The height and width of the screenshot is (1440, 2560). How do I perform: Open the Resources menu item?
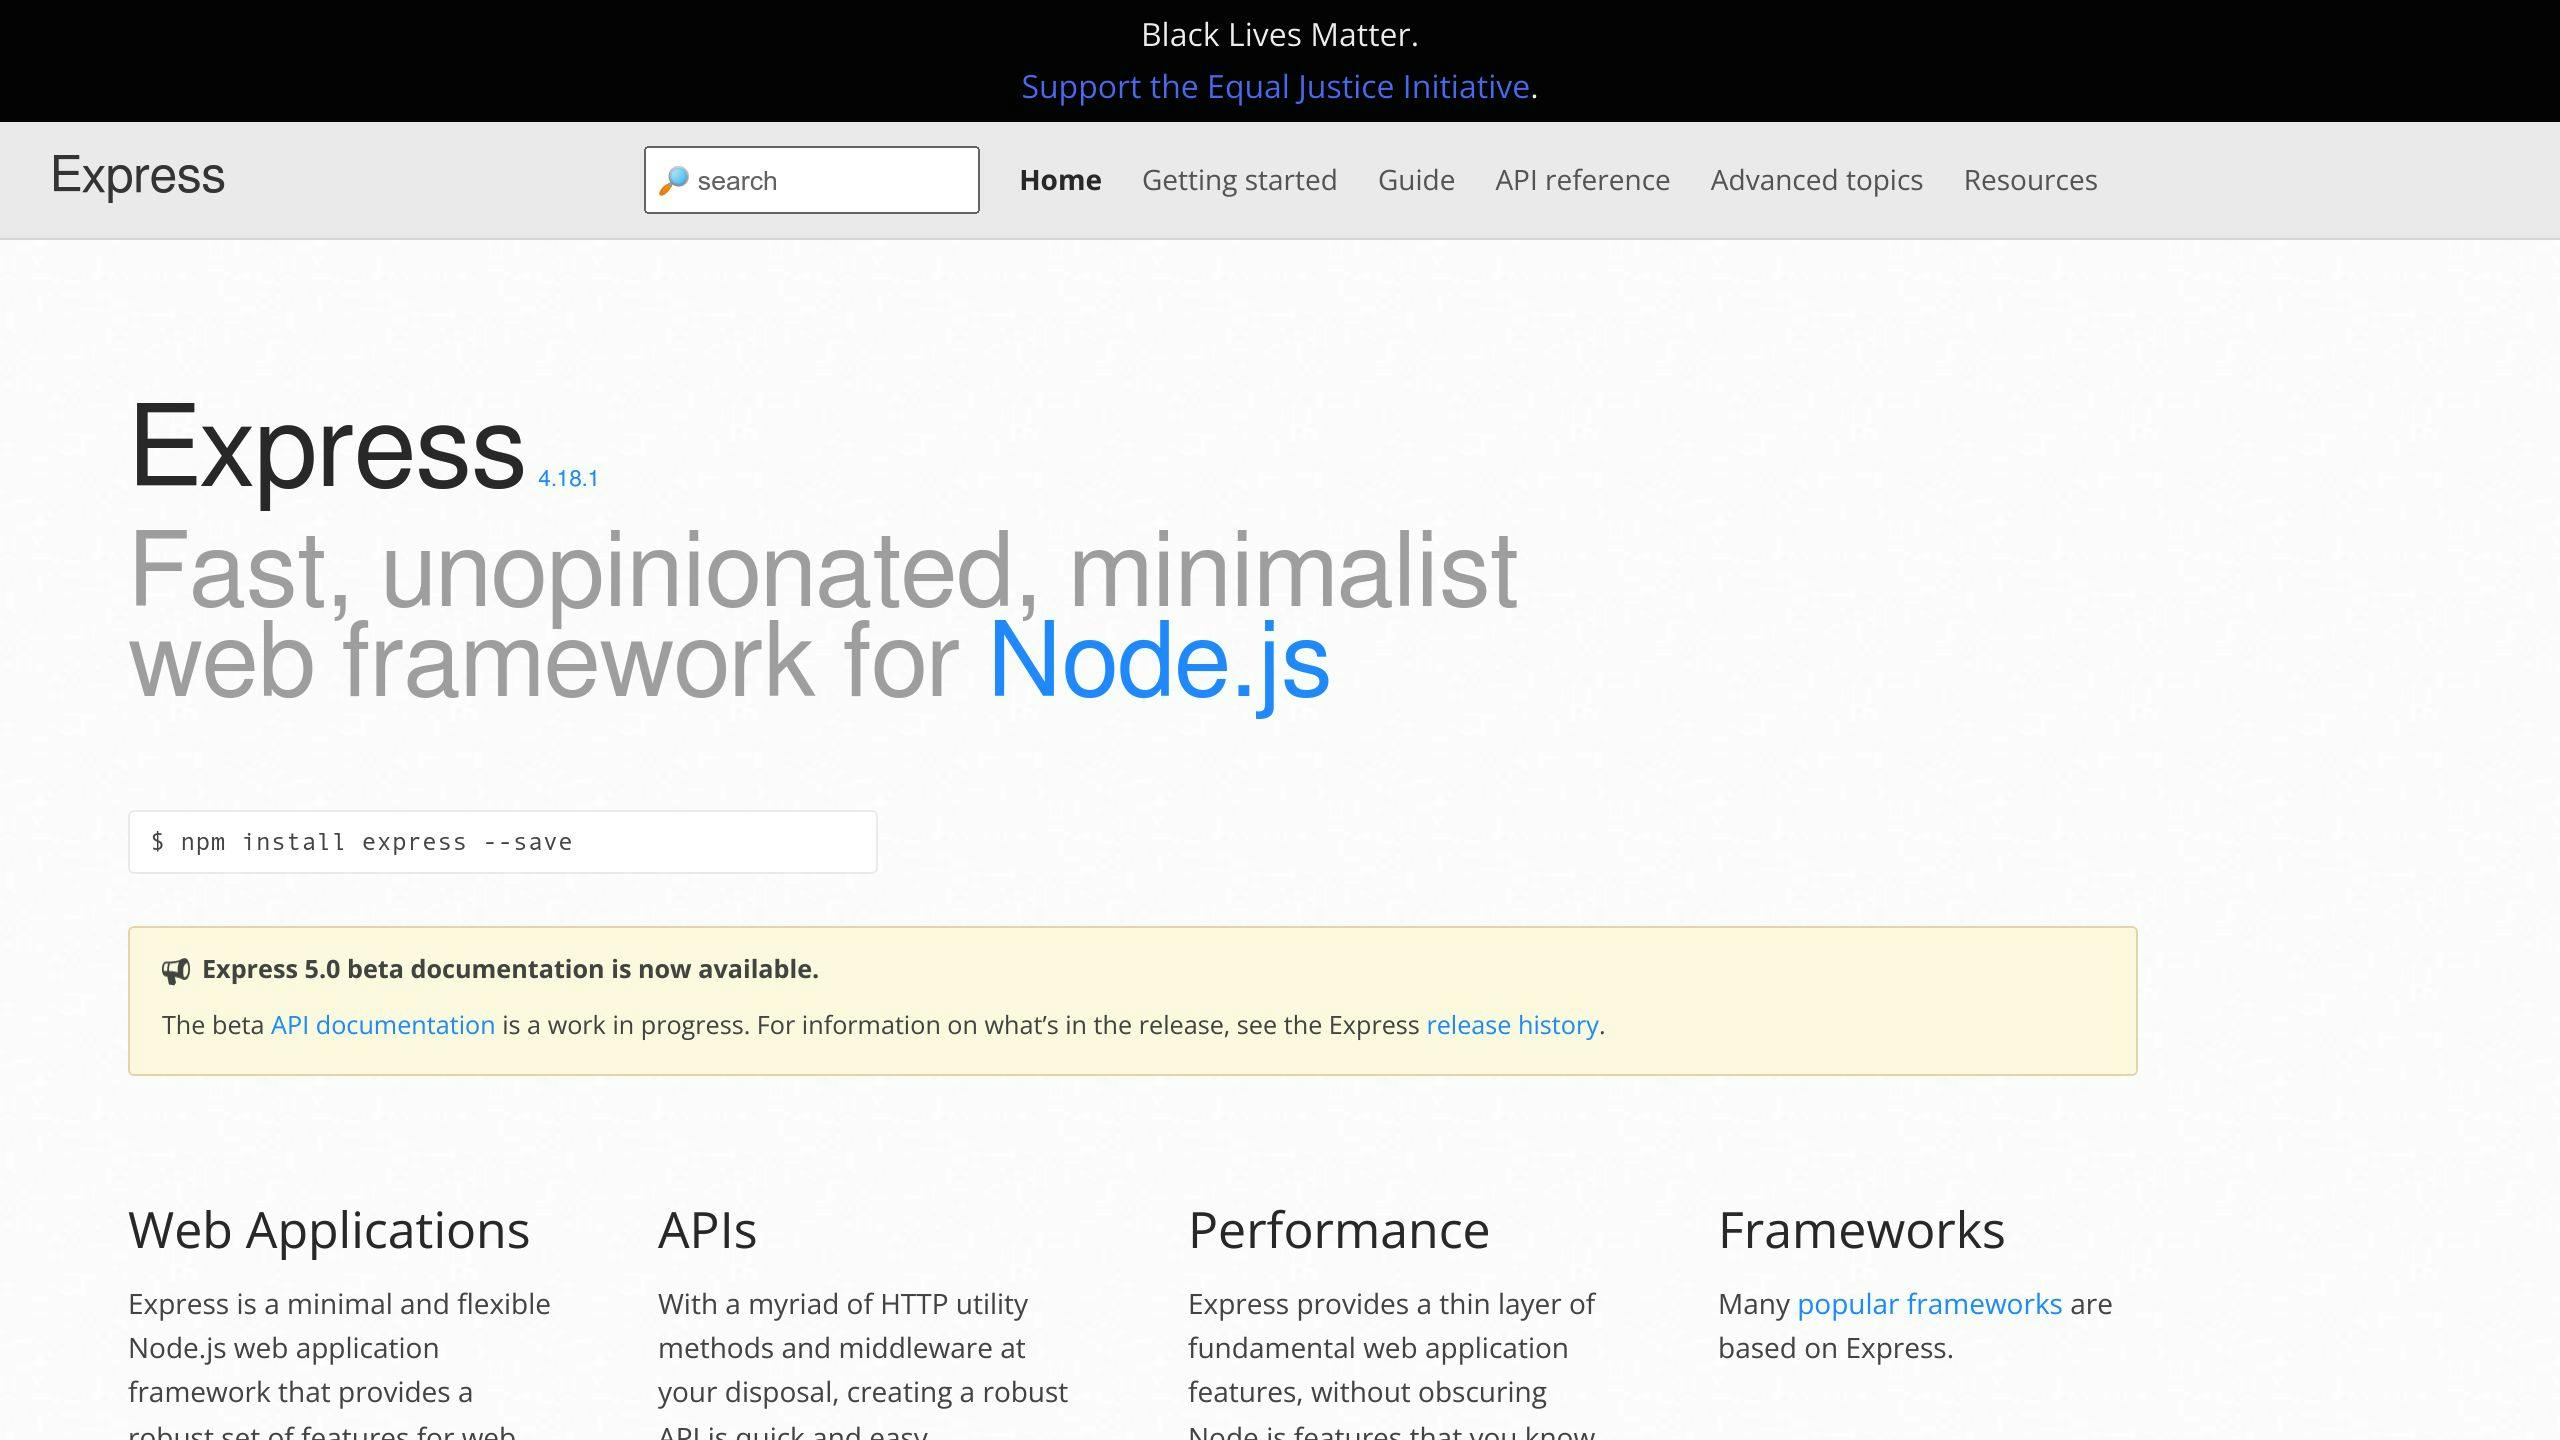pyautogui.click(x=2030, y=180)
